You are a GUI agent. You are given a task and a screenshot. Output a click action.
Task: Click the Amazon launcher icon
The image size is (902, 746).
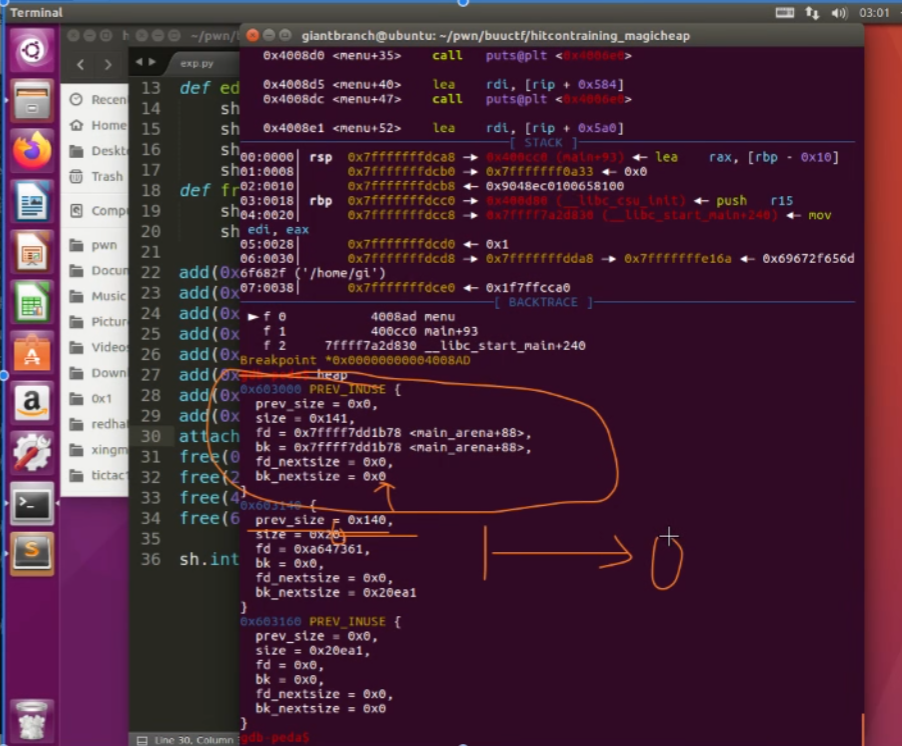tap(32, 404)
